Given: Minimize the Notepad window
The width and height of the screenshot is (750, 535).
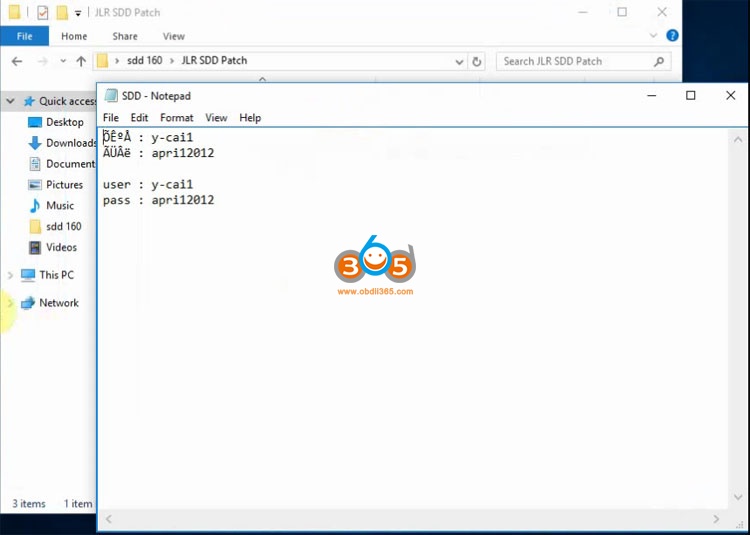Looking at the screenshot, I should pyautogui.click(x=651, y=96).
